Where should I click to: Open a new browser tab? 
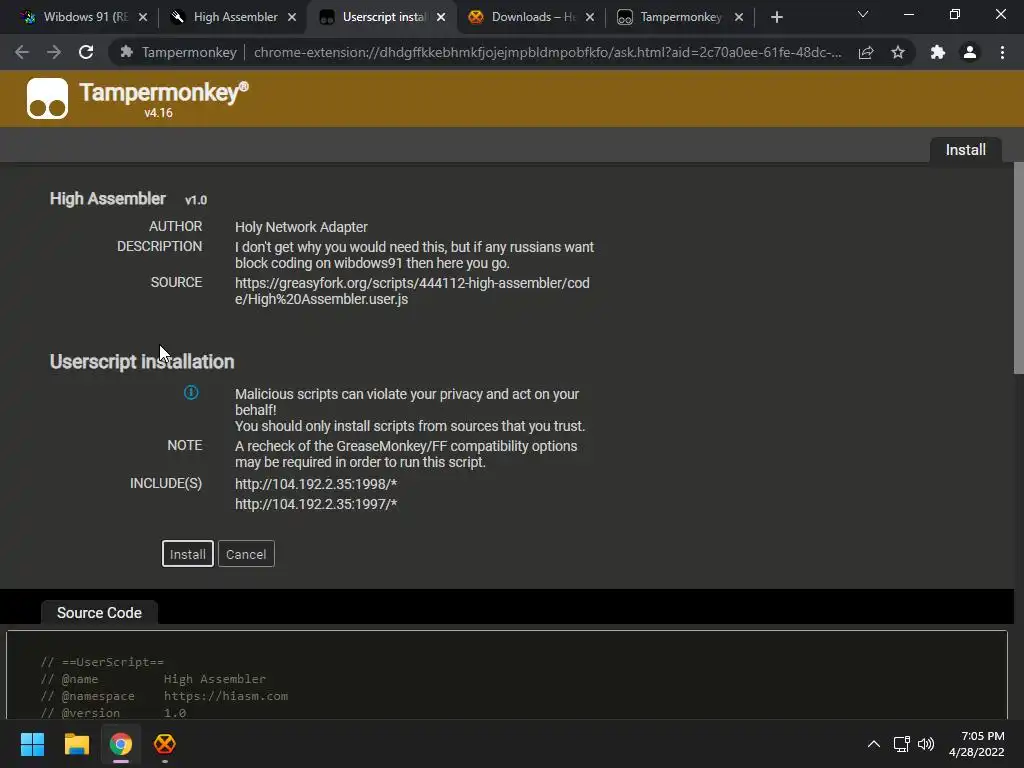tap(776, 17)
